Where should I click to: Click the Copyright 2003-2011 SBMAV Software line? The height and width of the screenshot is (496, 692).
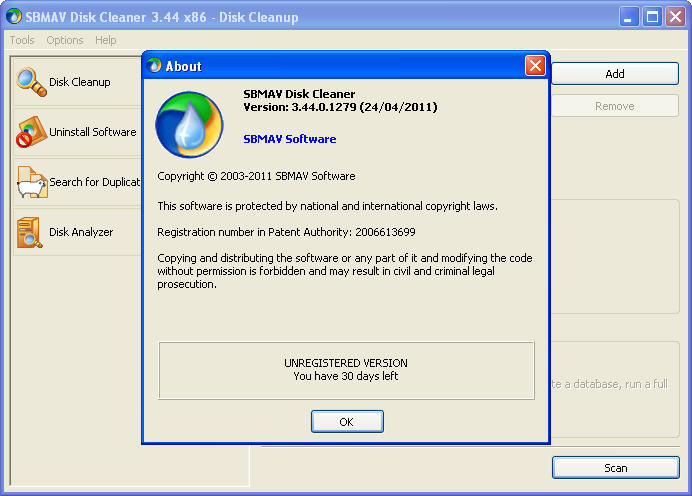256,176
